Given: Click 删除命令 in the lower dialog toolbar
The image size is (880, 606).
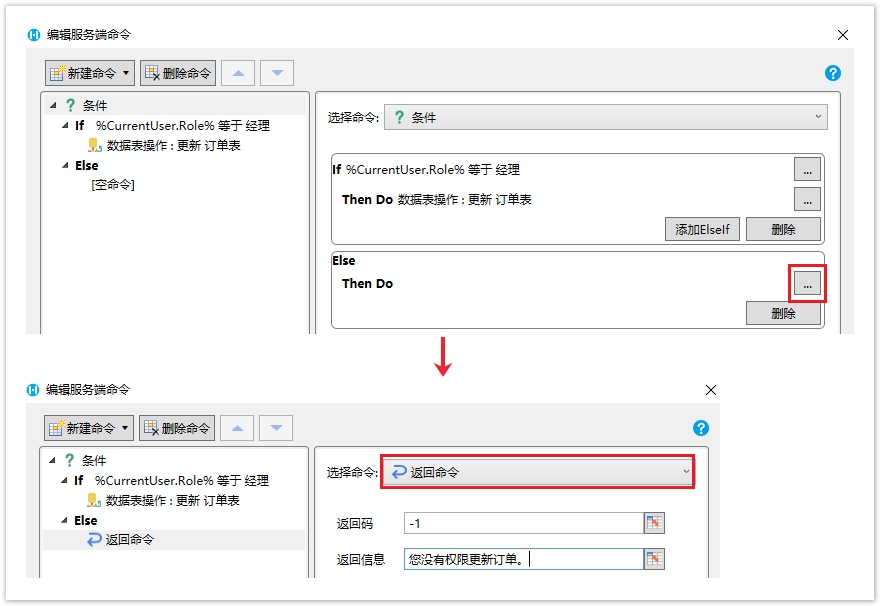Looking at the screenshot, I should coord(177,428).
